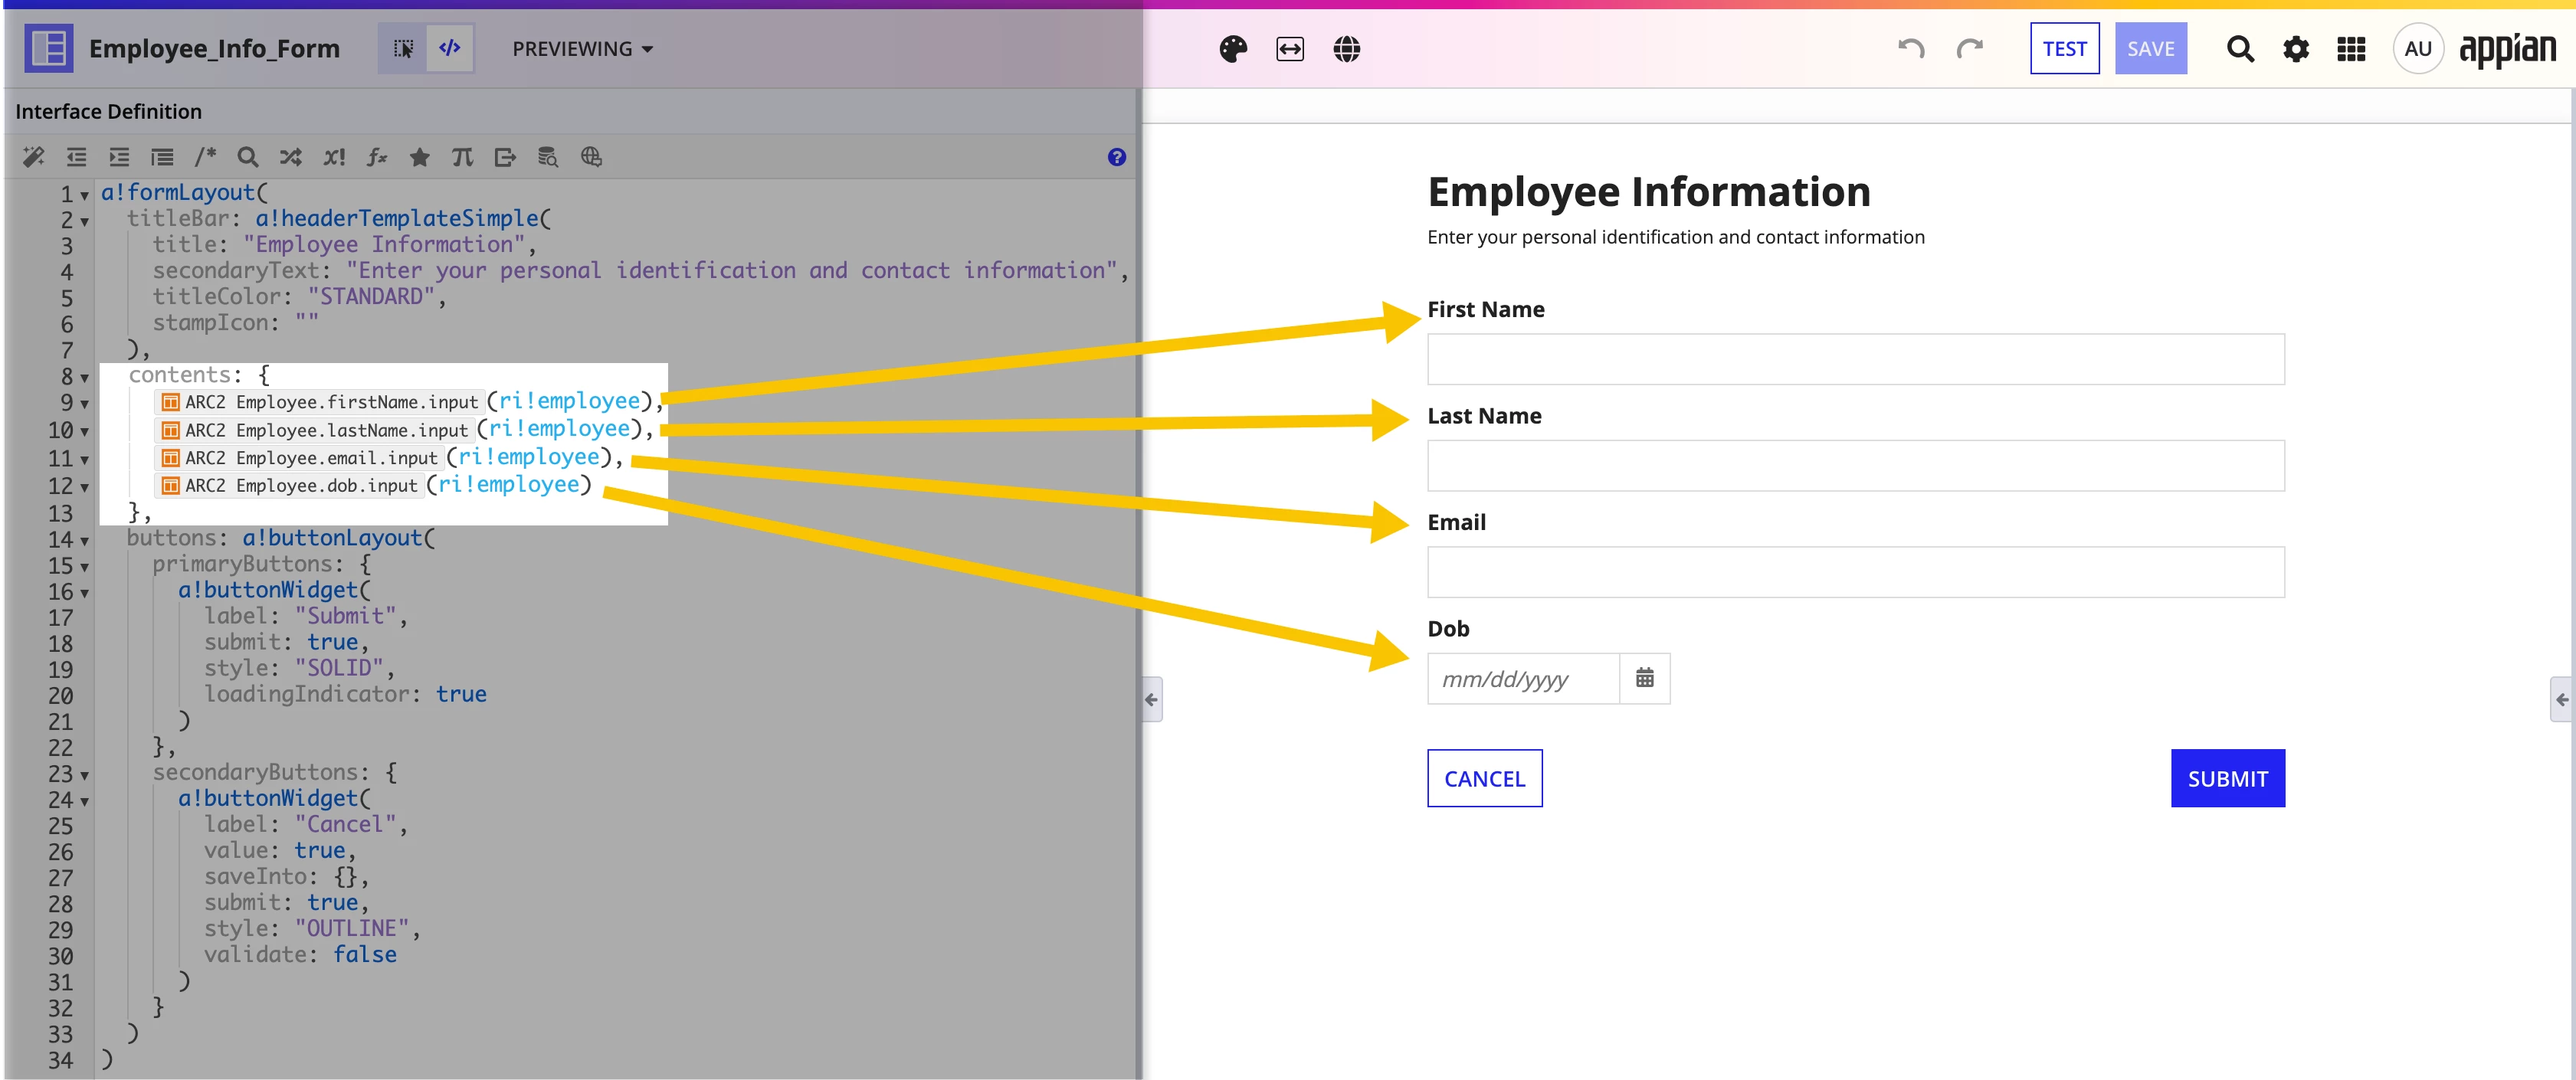Click the First Name input field
The image size is (2576, 1080).
click(x=1855, y=359)
